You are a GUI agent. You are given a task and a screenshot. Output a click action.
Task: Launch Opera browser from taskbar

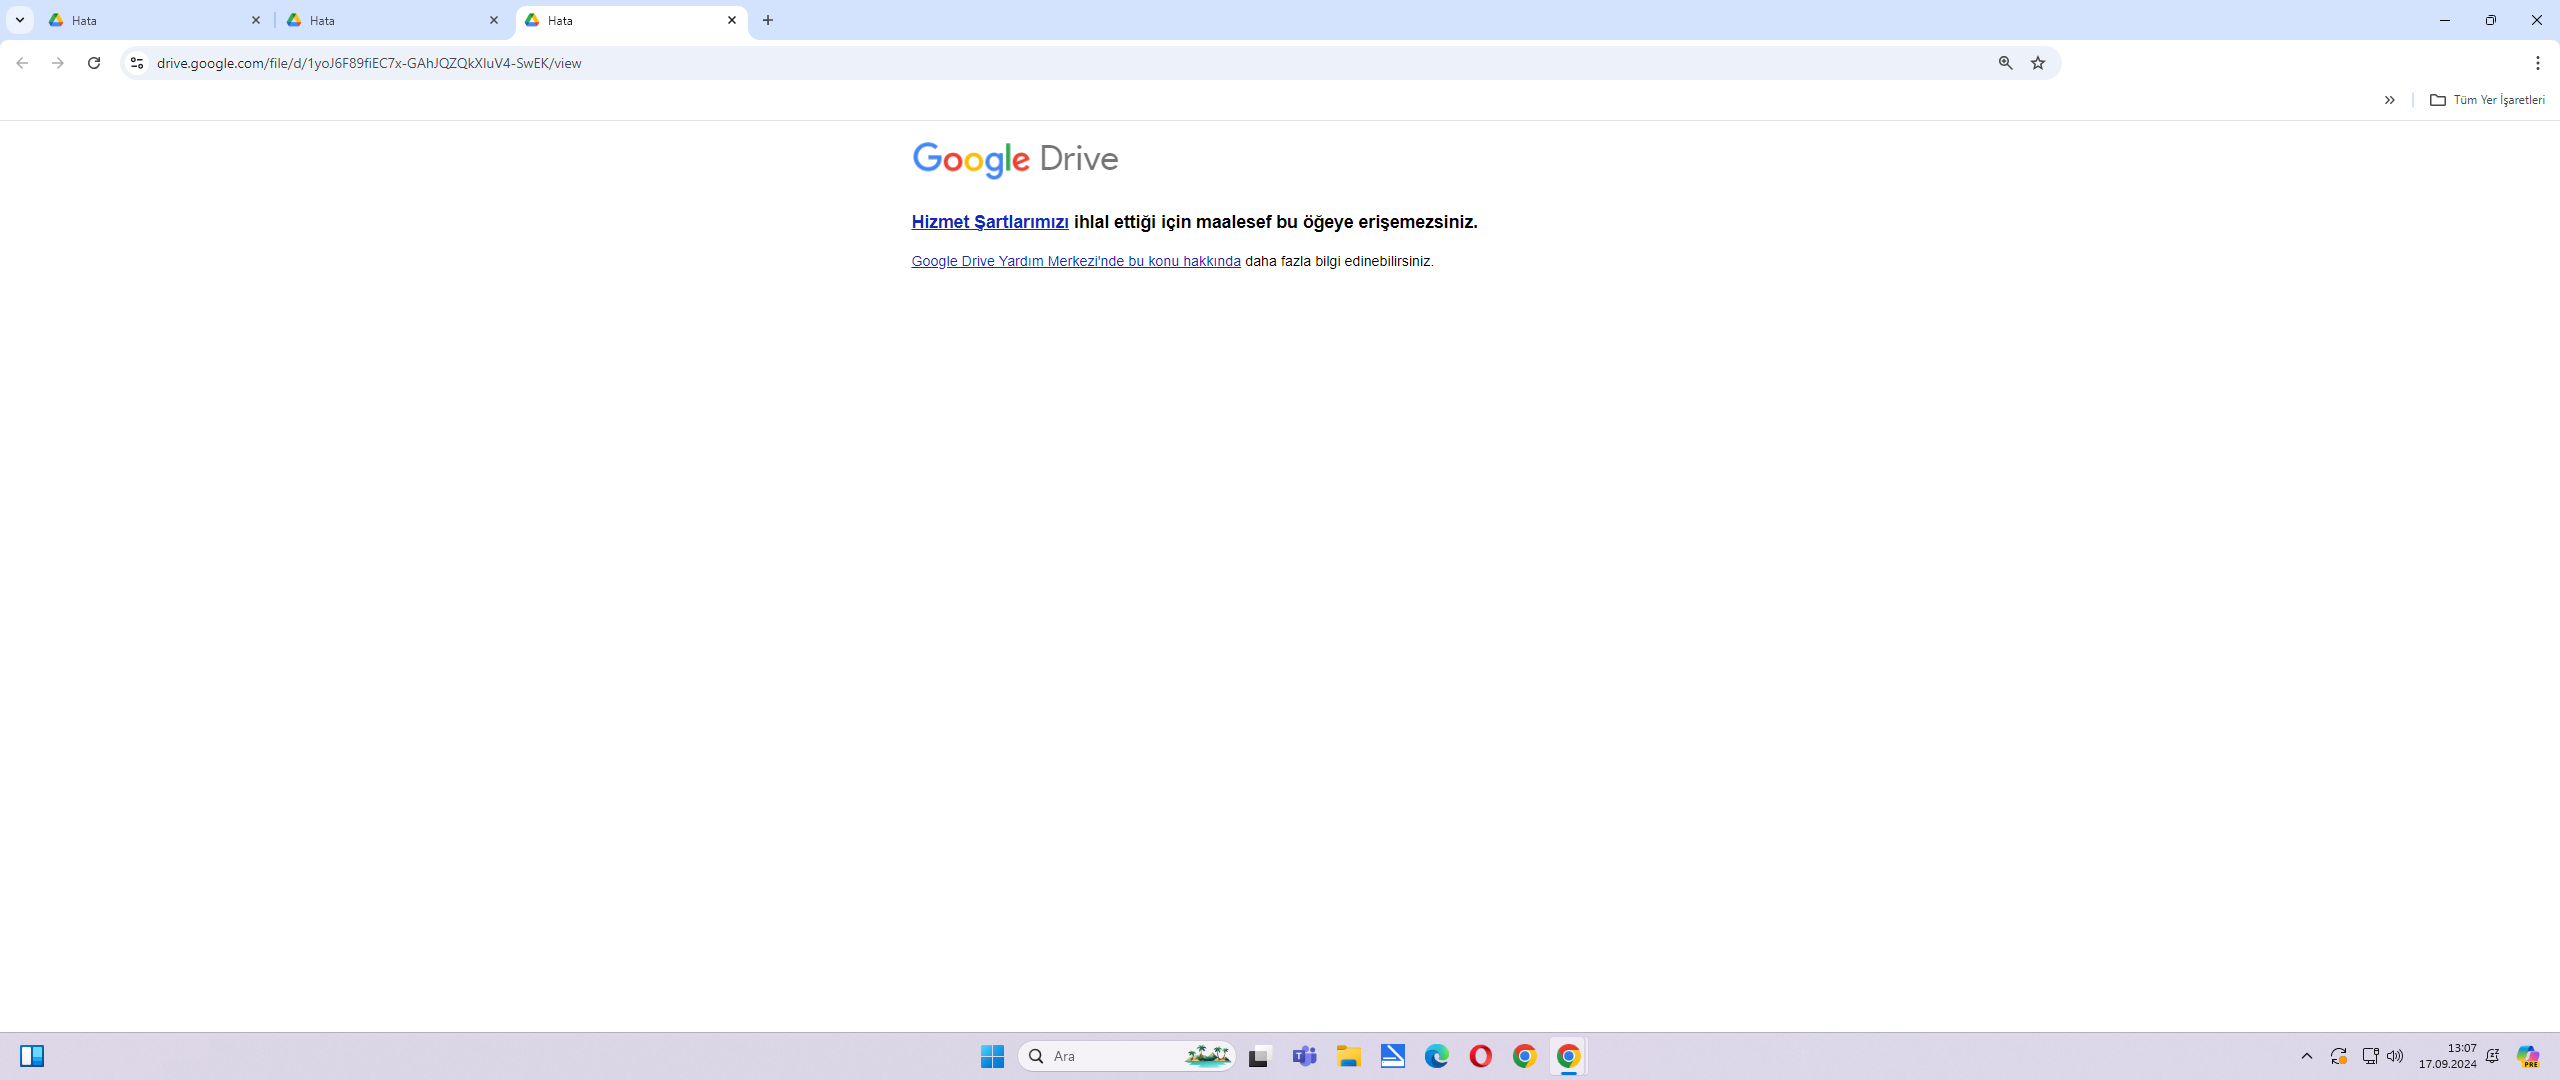(1480, 1056)
